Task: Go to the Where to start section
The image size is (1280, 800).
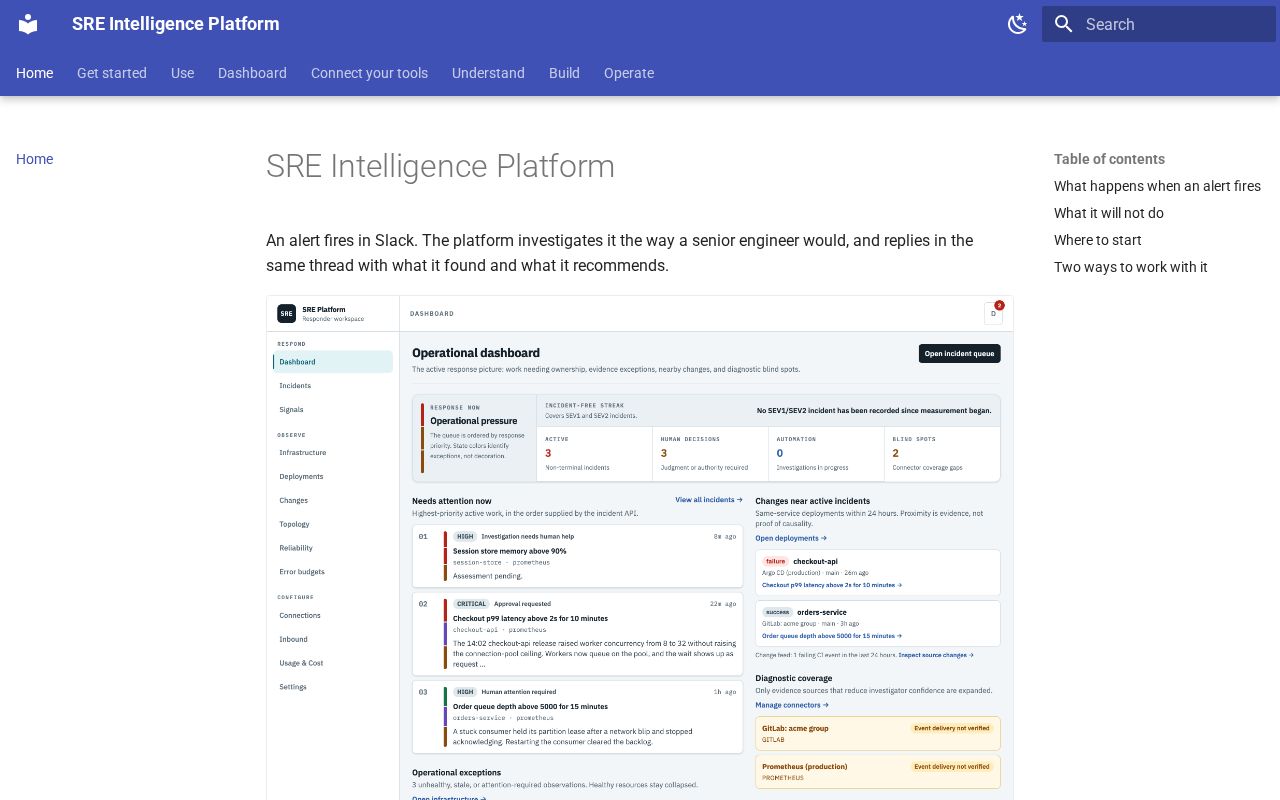Action: (1098, 240)
